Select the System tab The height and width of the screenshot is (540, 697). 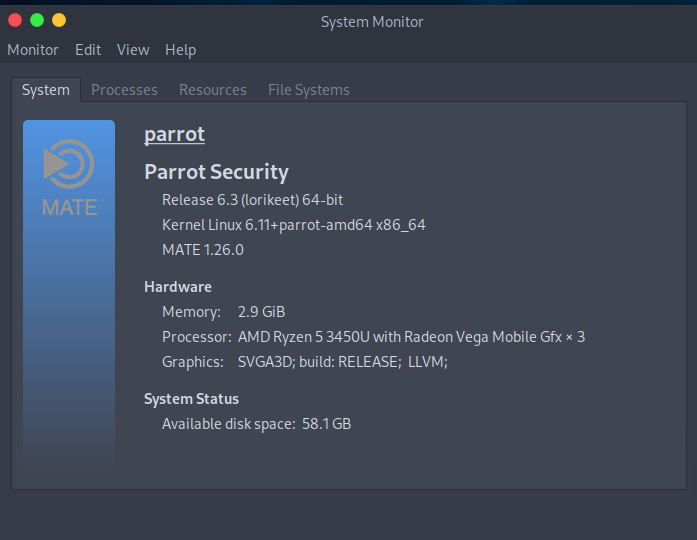(x=46, y=90)
